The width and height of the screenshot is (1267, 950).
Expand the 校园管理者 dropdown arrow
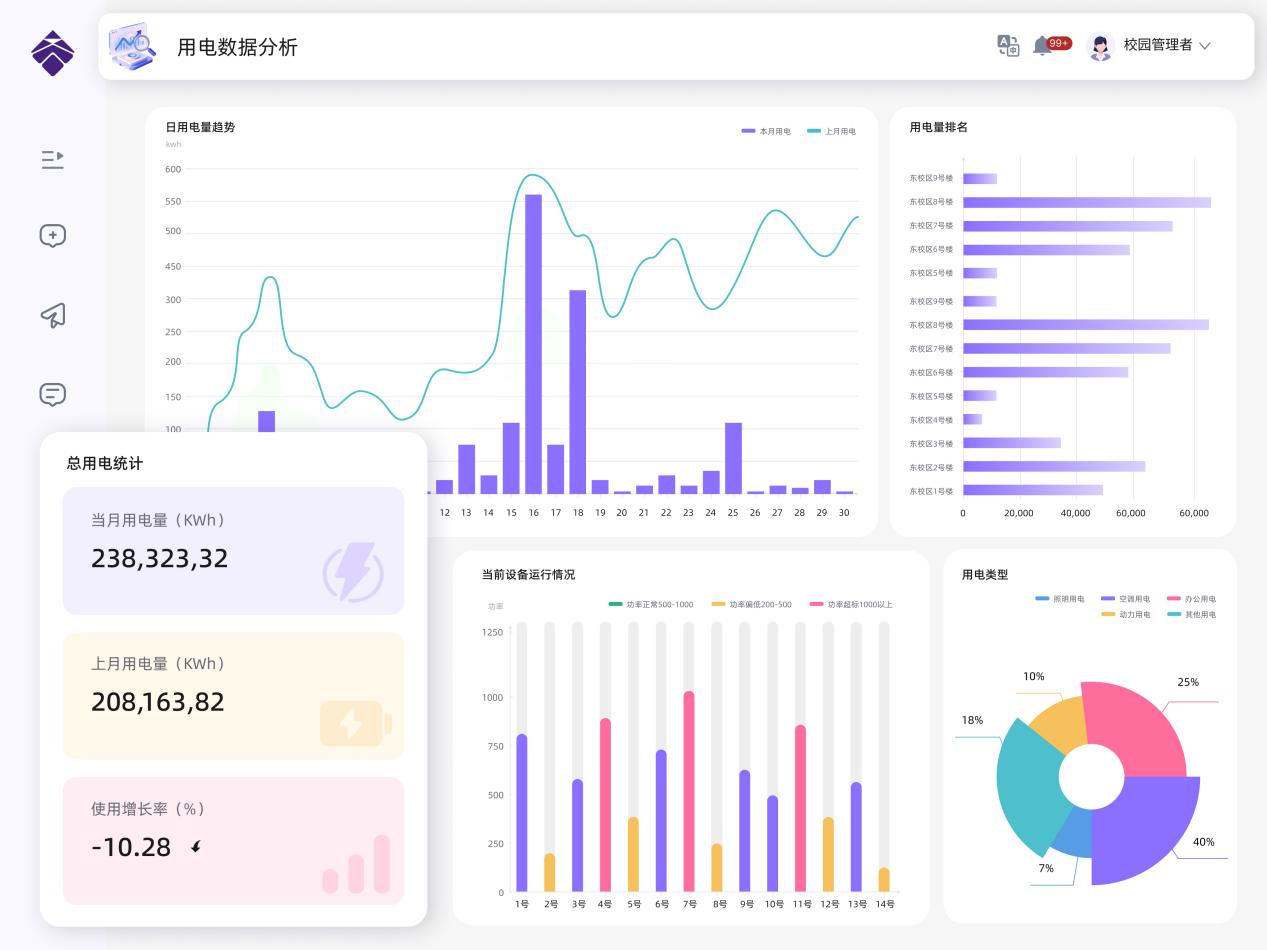tap(1205, 46)
